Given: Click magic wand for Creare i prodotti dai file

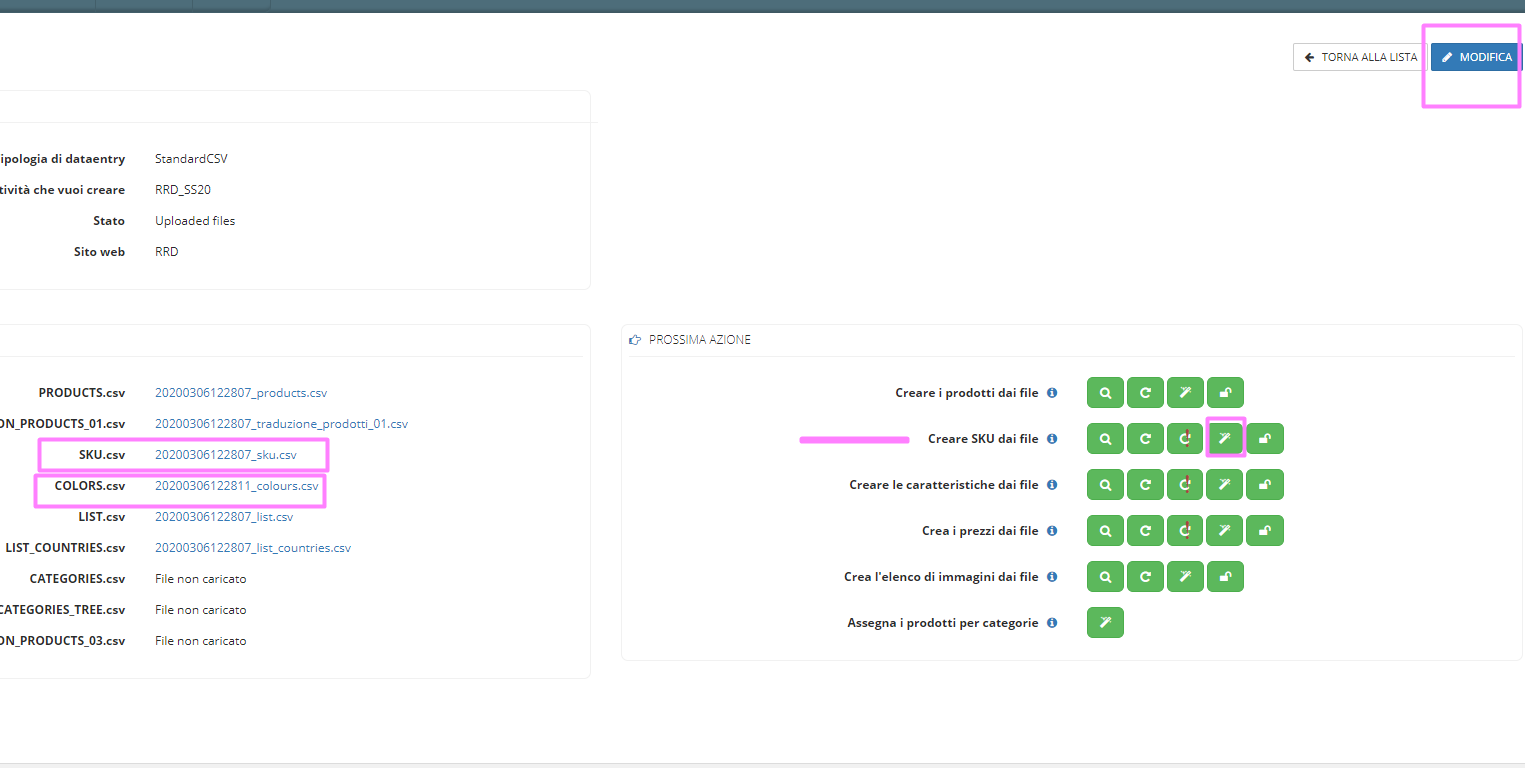Looking at the screenshot, I should click(1185, 393).
